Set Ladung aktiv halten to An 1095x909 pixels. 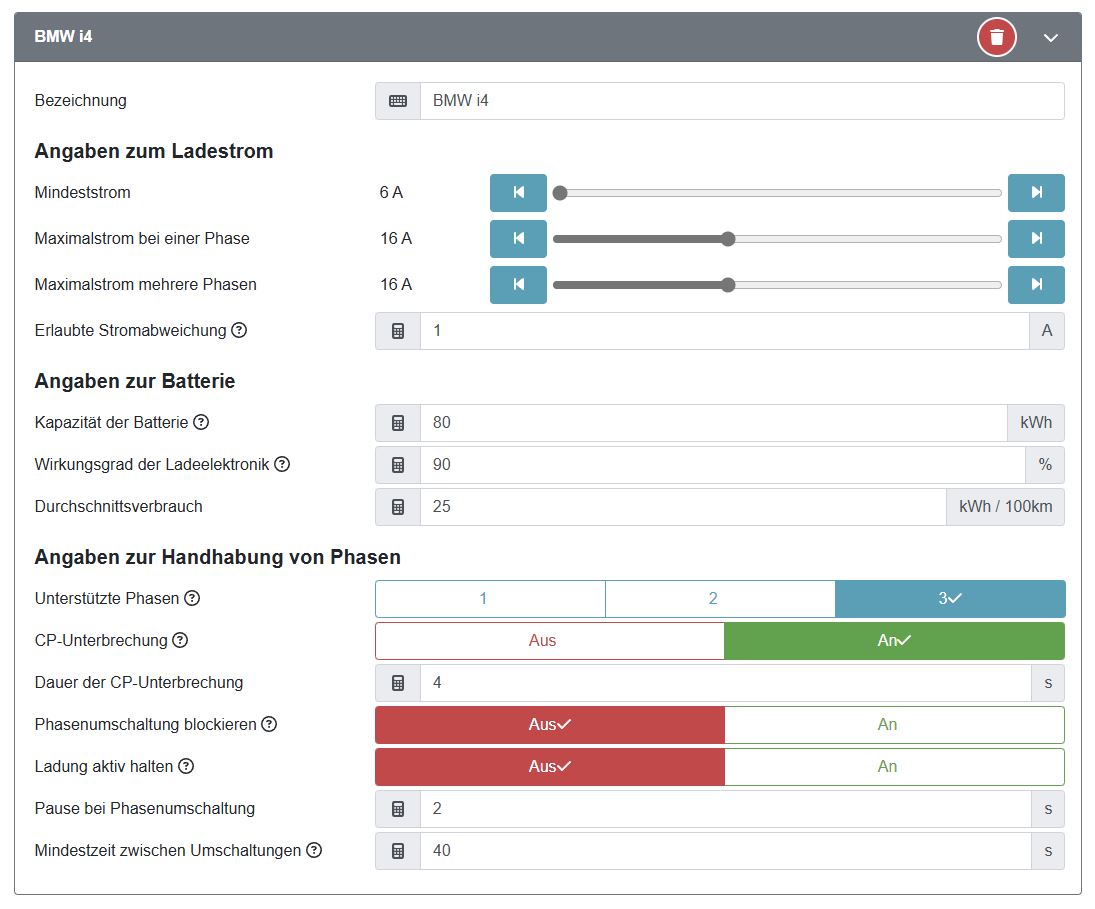[895, 767]
